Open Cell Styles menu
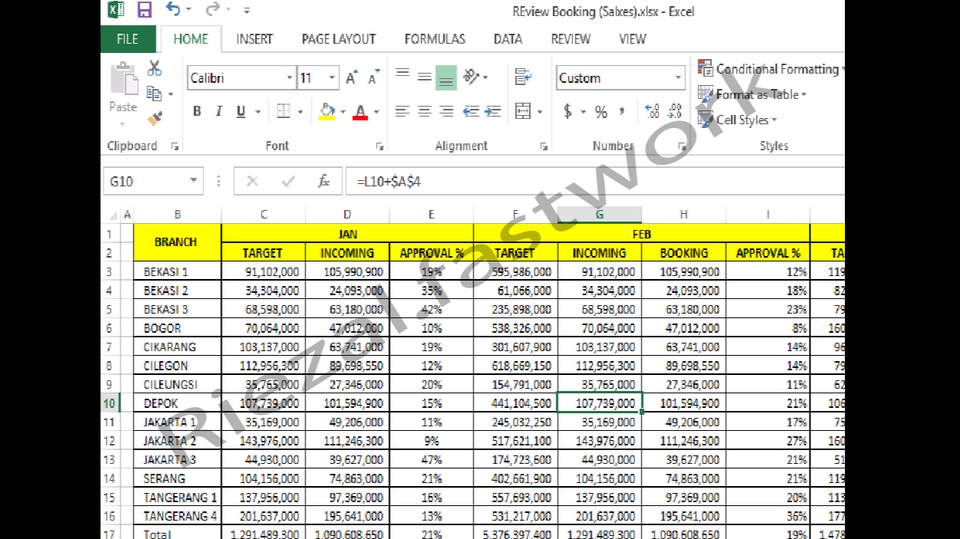The image size is (960, 539). [738, 119]
